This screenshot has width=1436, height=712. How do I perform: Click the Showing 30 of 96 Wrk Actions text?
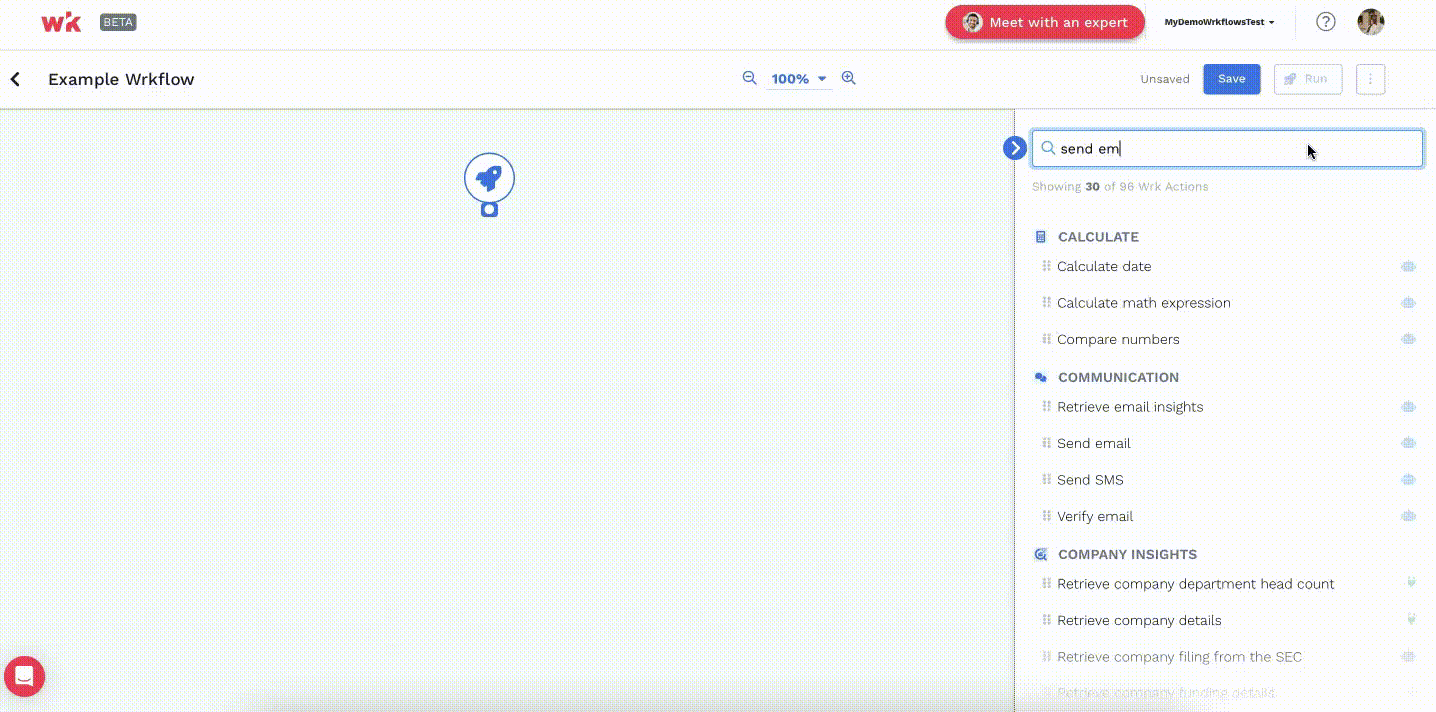point(1120,187)
